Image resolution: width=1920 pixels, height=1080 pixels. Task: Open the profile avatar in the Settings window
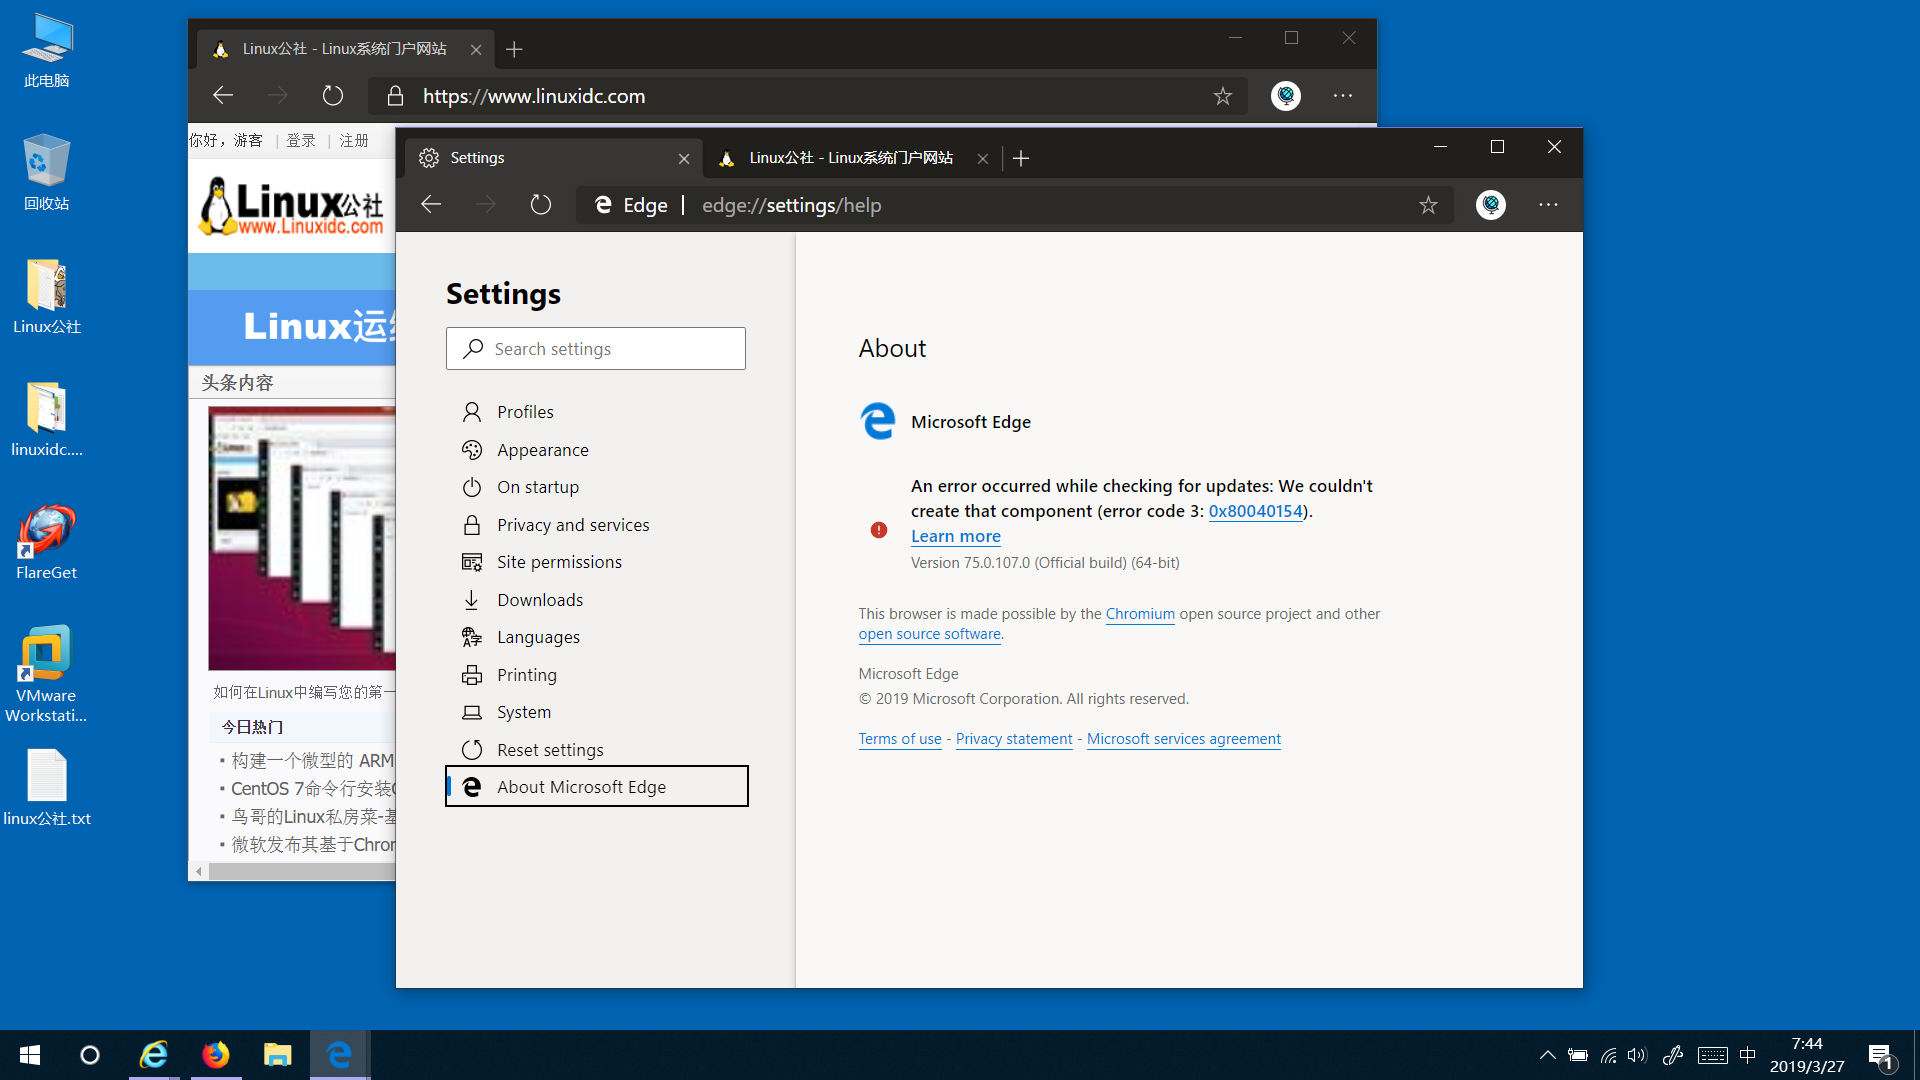pyautogui.click(x=1491, y=205)
